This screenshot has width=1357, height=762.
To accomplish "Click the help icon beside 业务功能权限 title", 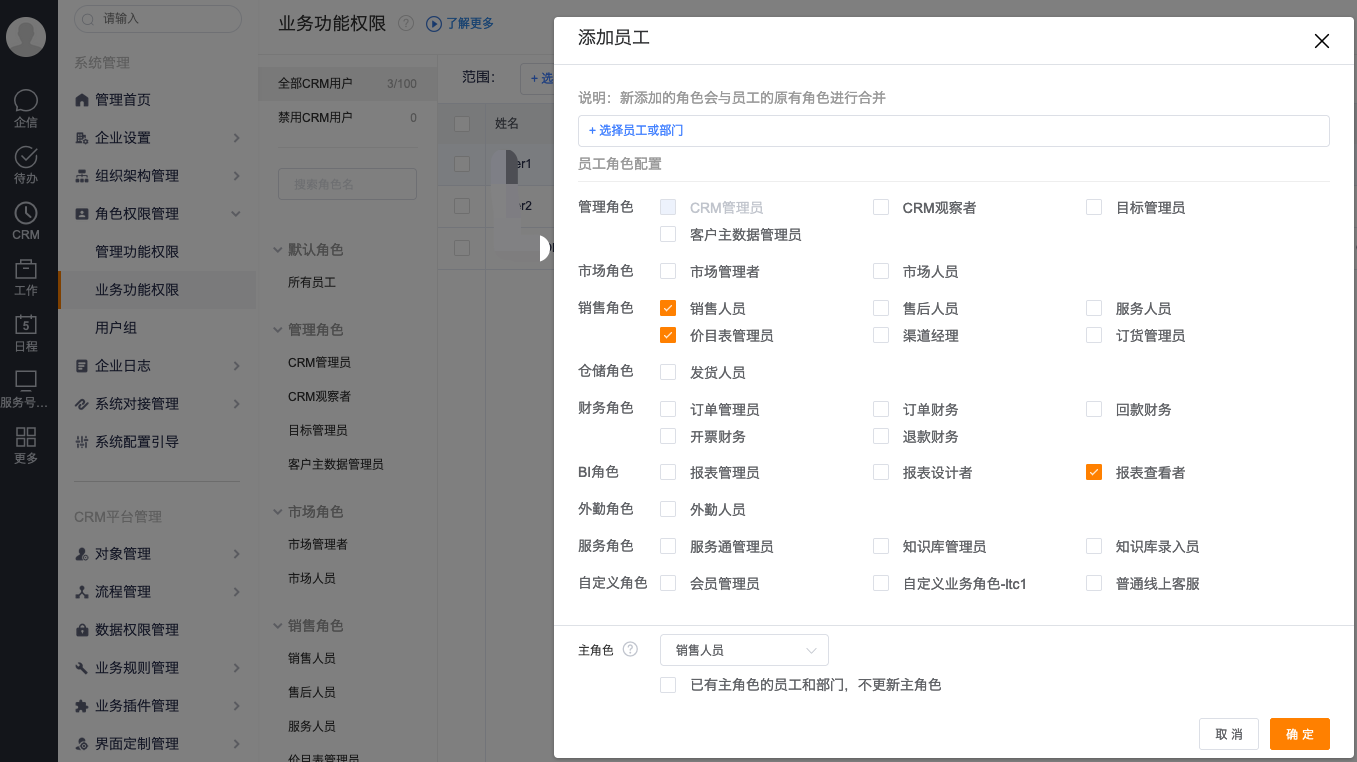I will pyautogui.click(x=405, y=23).
